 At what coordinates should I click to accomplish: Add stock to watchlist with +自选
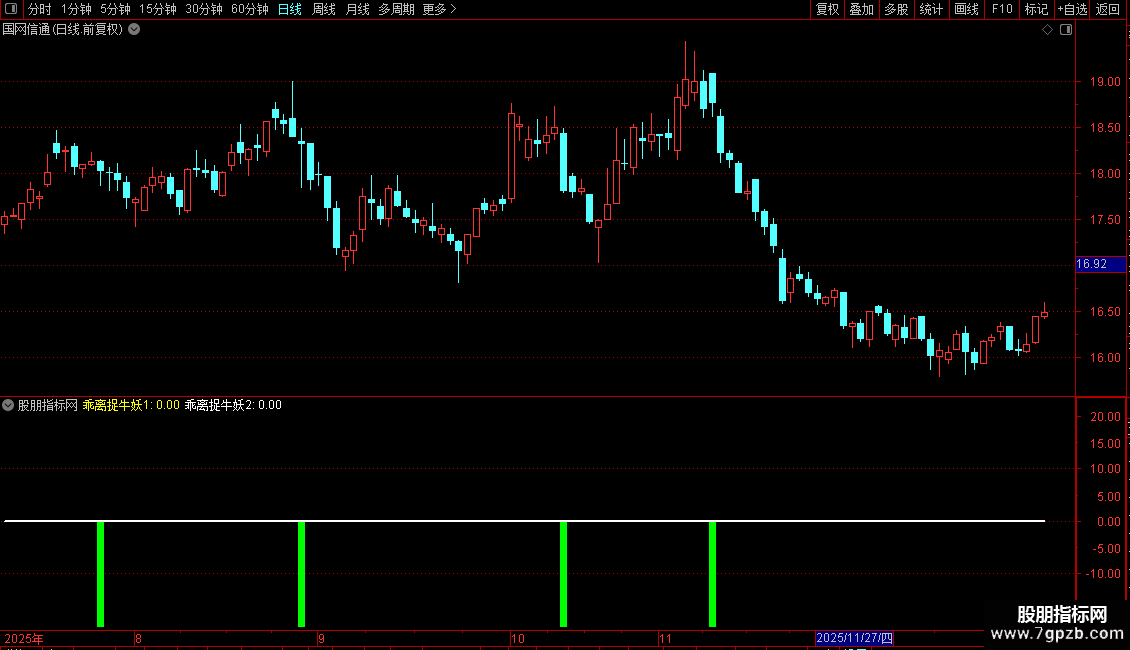(1072, 9)
